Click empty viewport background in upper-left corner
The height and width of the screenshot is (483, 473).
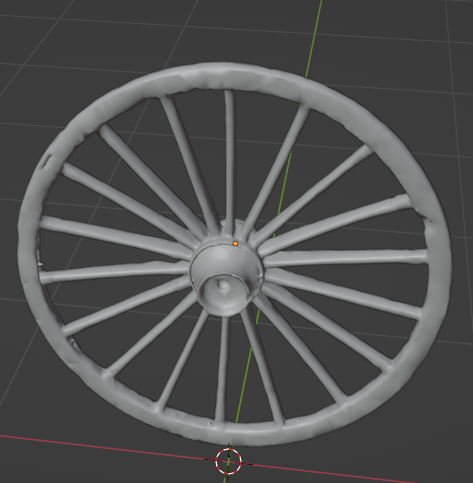coord(33,33)
